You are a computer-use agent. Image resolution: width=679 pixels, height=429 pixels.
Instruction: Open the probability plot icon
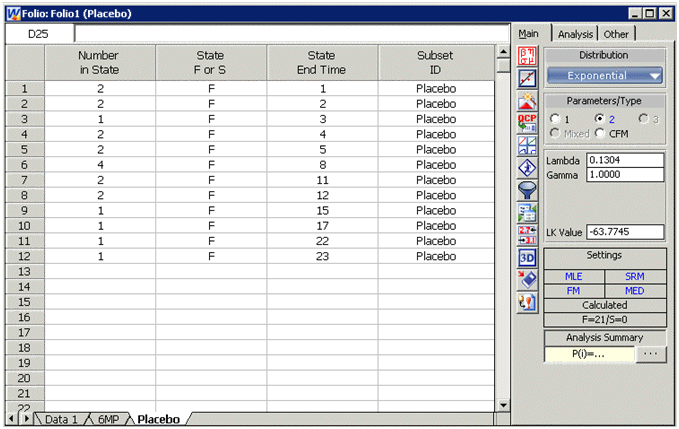pyautogui.click(x=527, y=79)
